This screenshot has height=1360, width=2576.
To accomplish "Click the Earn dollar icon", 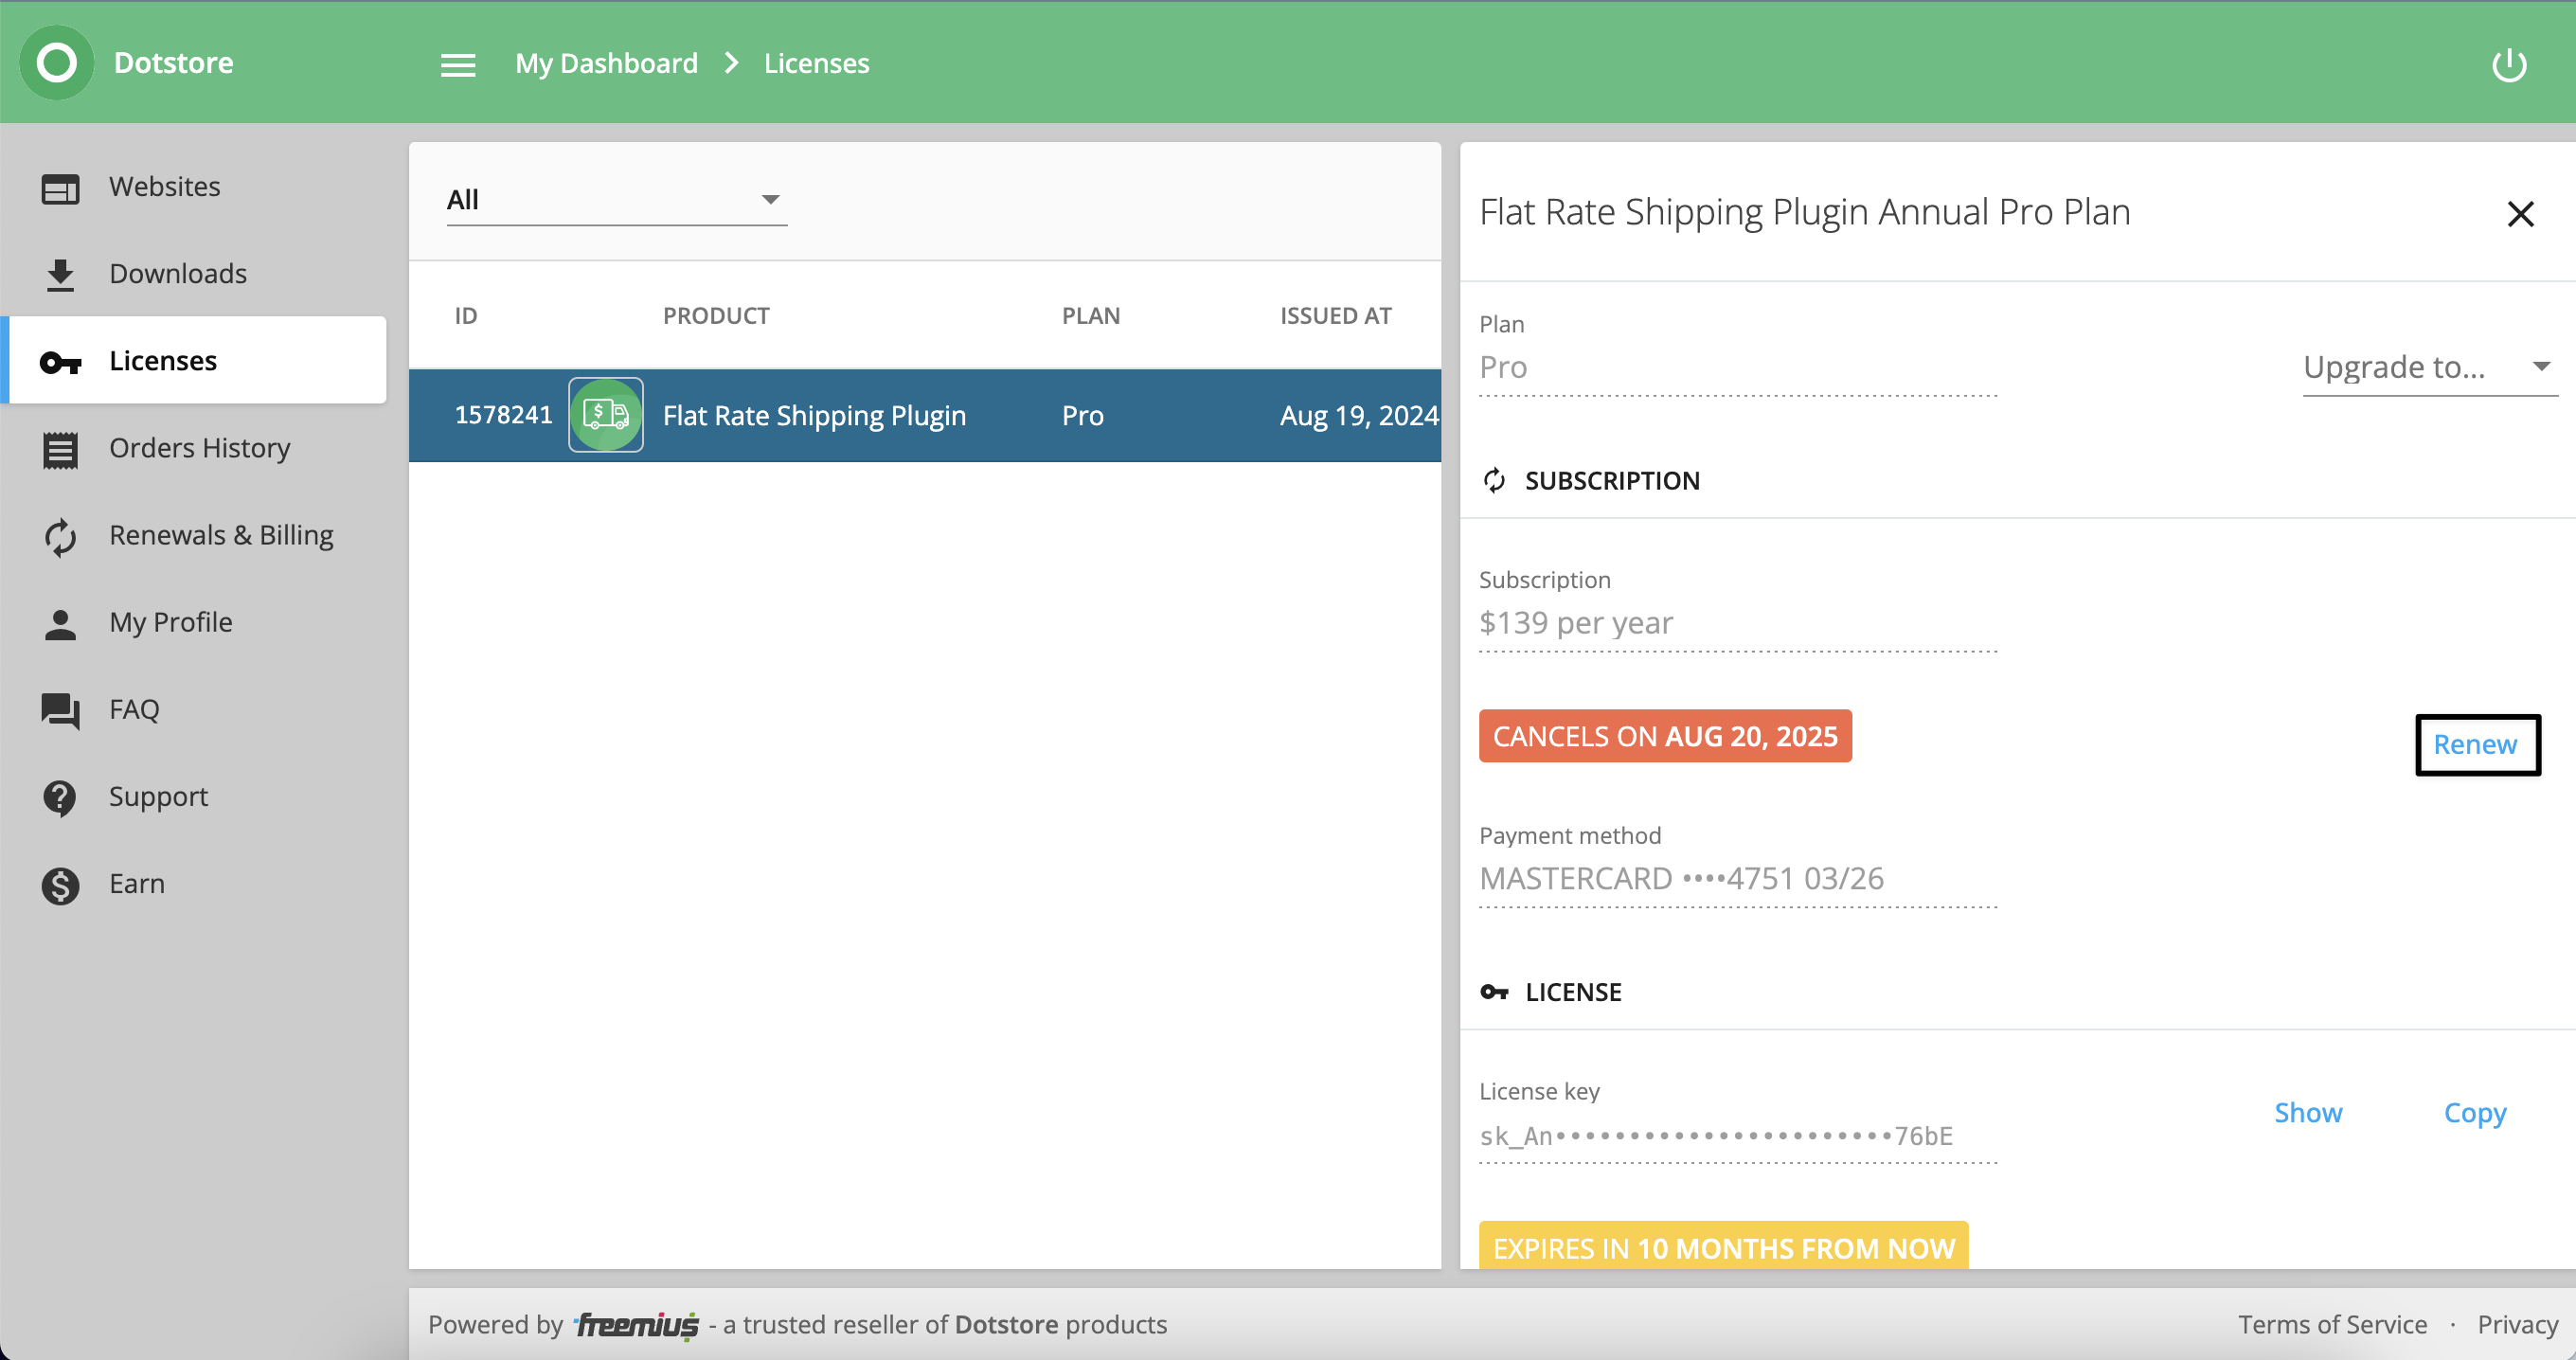I will [x=60, y=885].
